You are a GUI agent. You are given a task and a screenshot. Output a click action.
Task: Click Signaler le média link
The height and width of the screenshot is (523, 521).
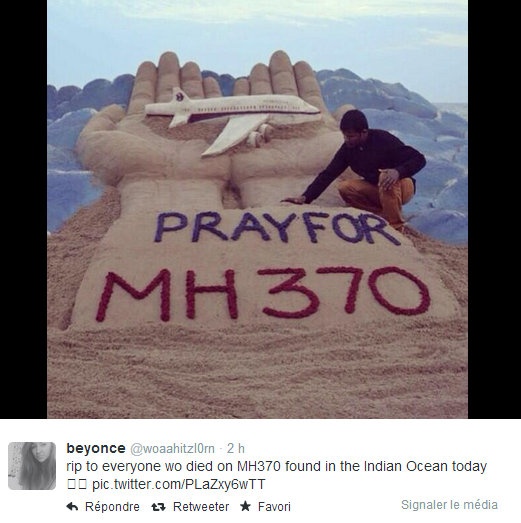coord(449,505)
